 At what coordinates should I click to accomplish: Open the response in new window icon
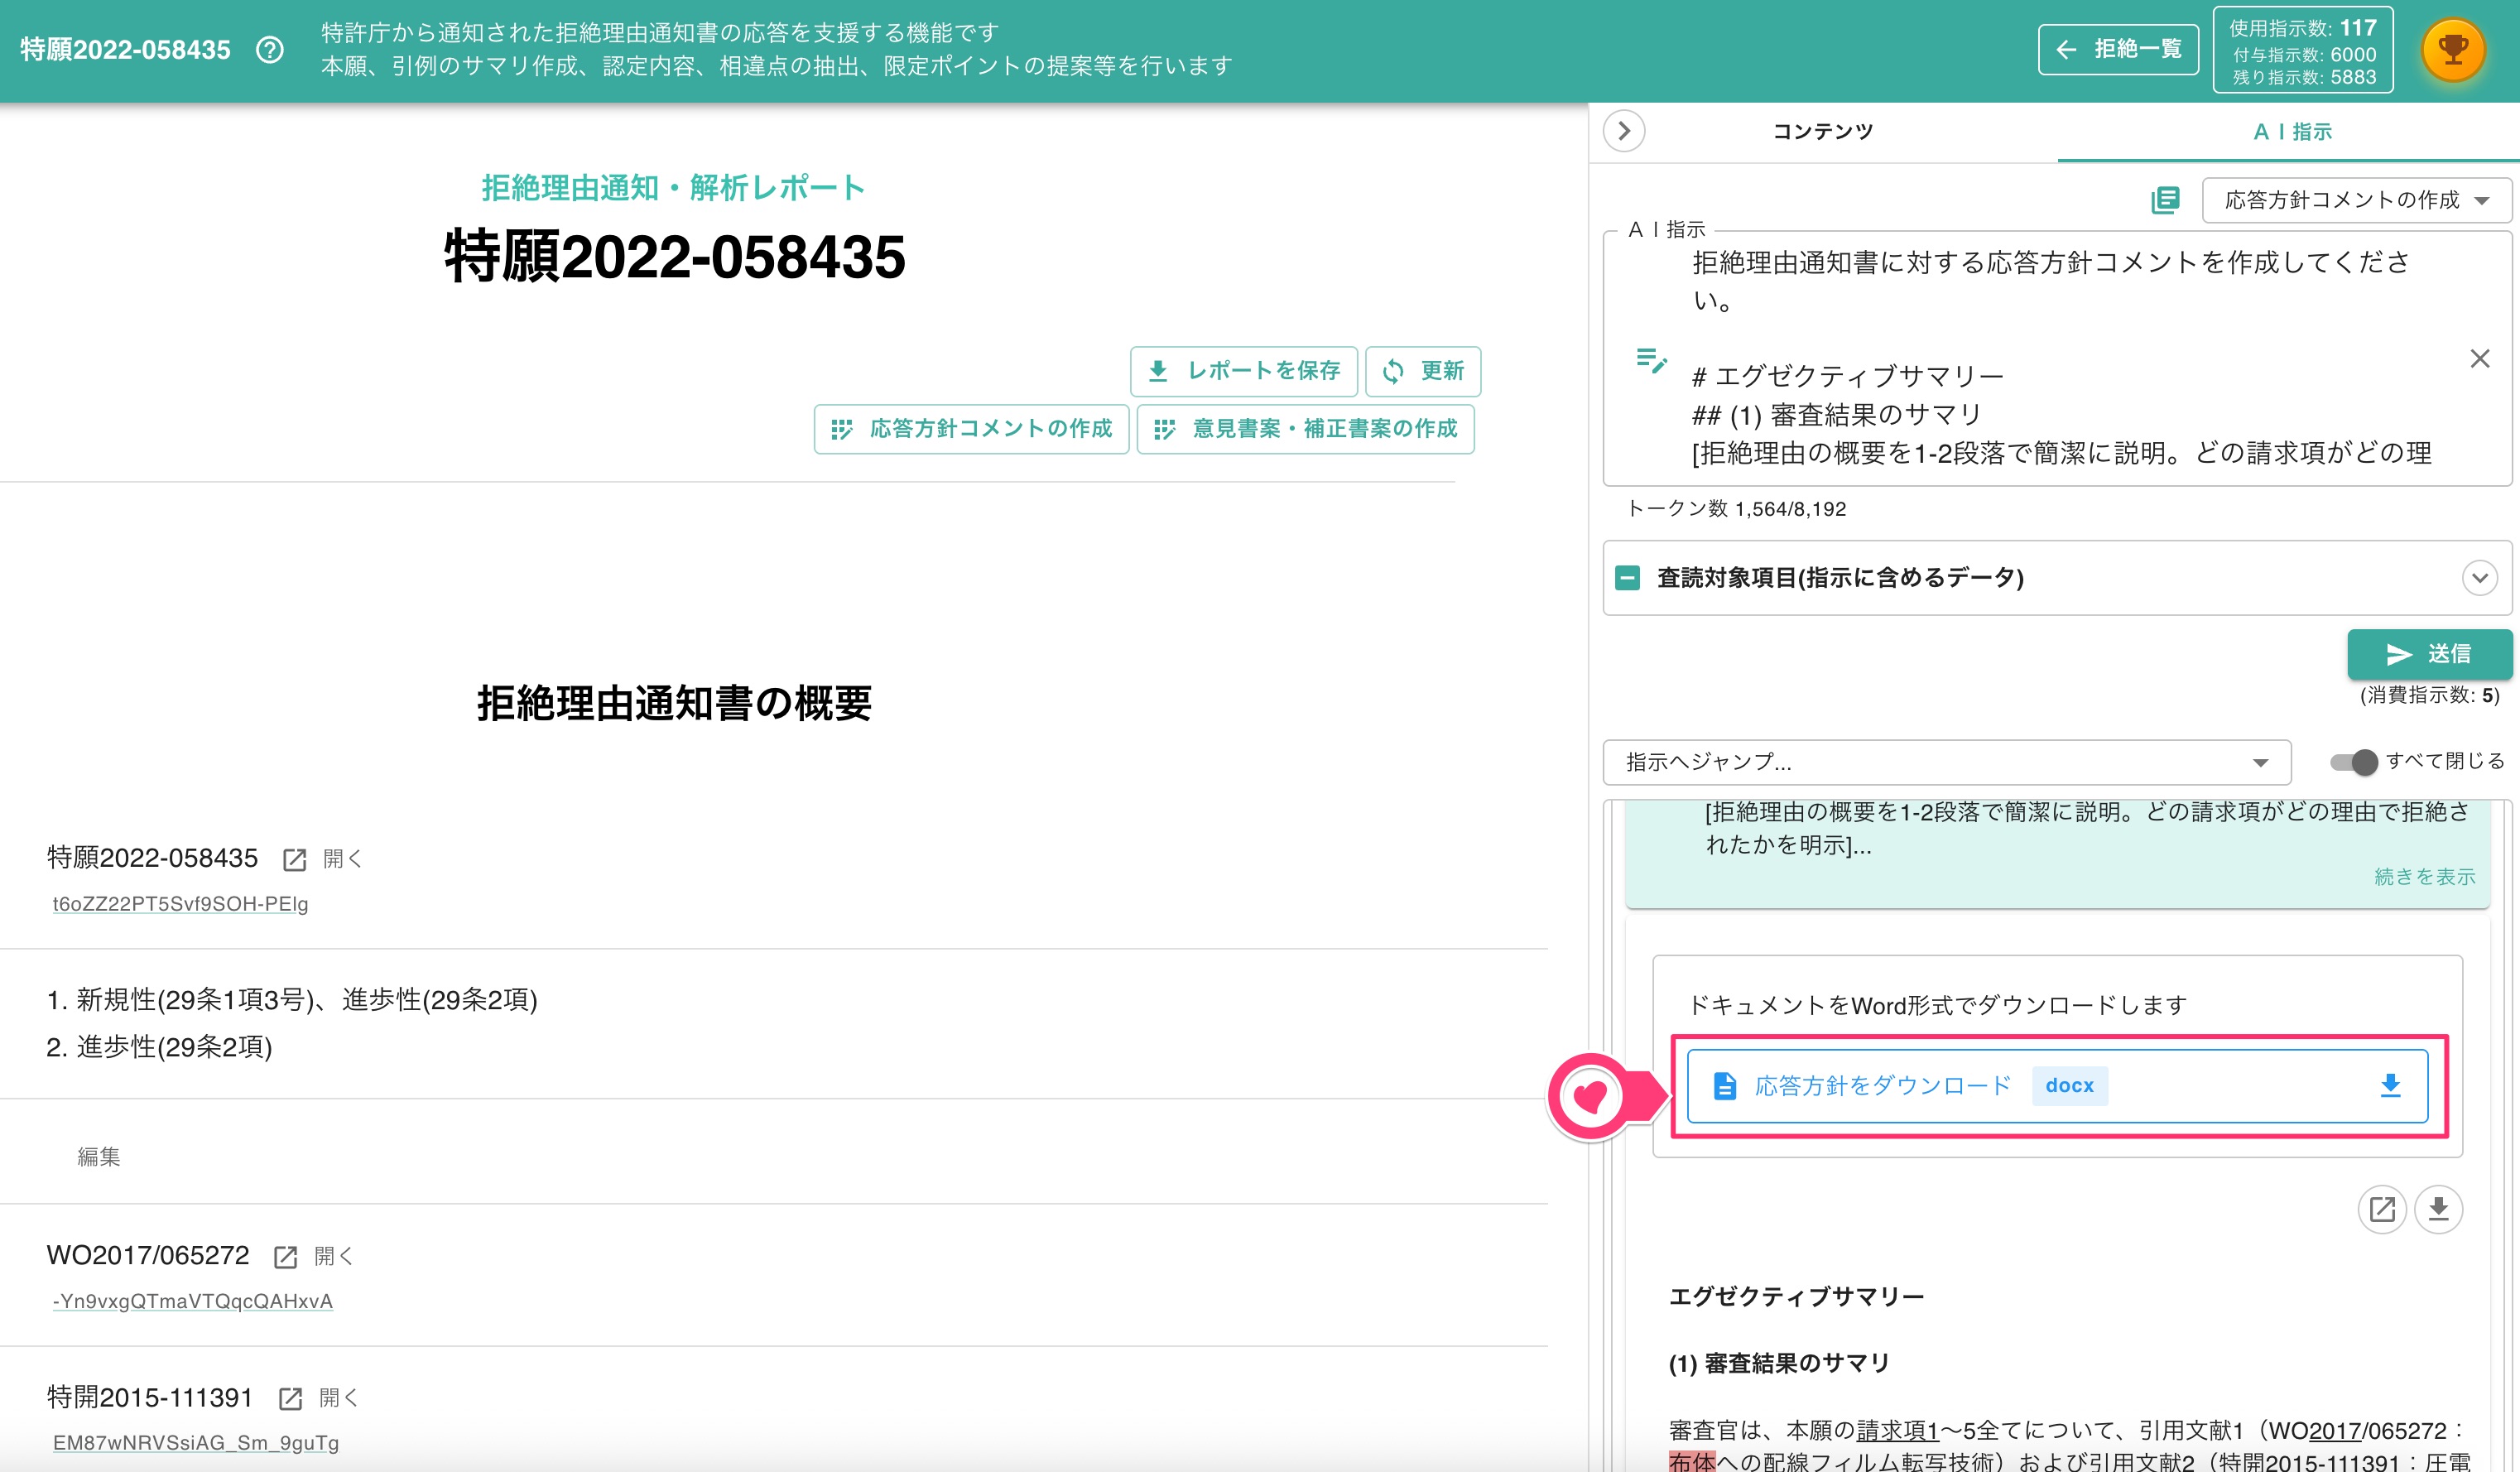pos(2382,1209)
